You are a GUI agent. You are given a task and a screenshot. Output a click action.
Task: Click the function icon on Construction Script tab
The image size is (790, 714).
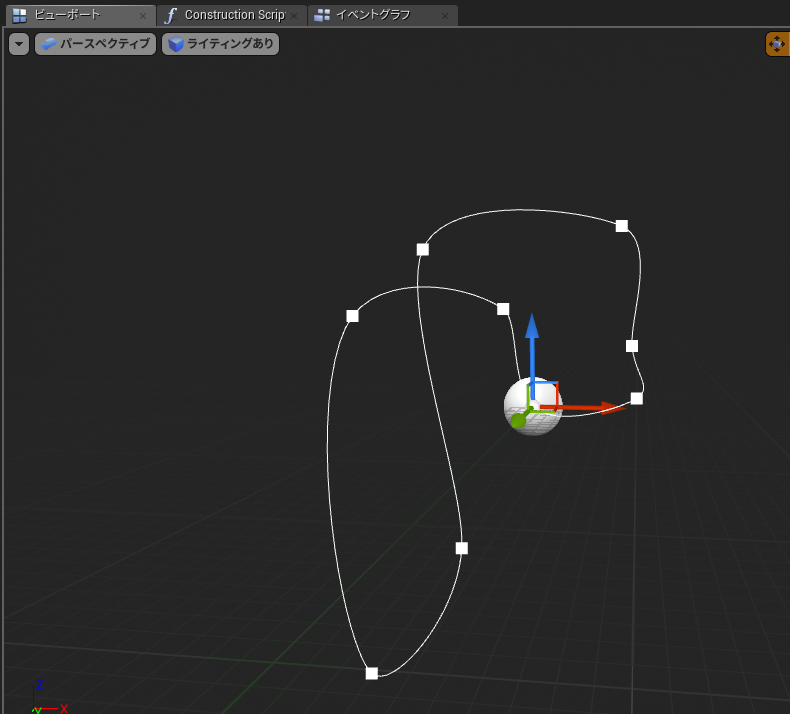(x=171, y=16)
